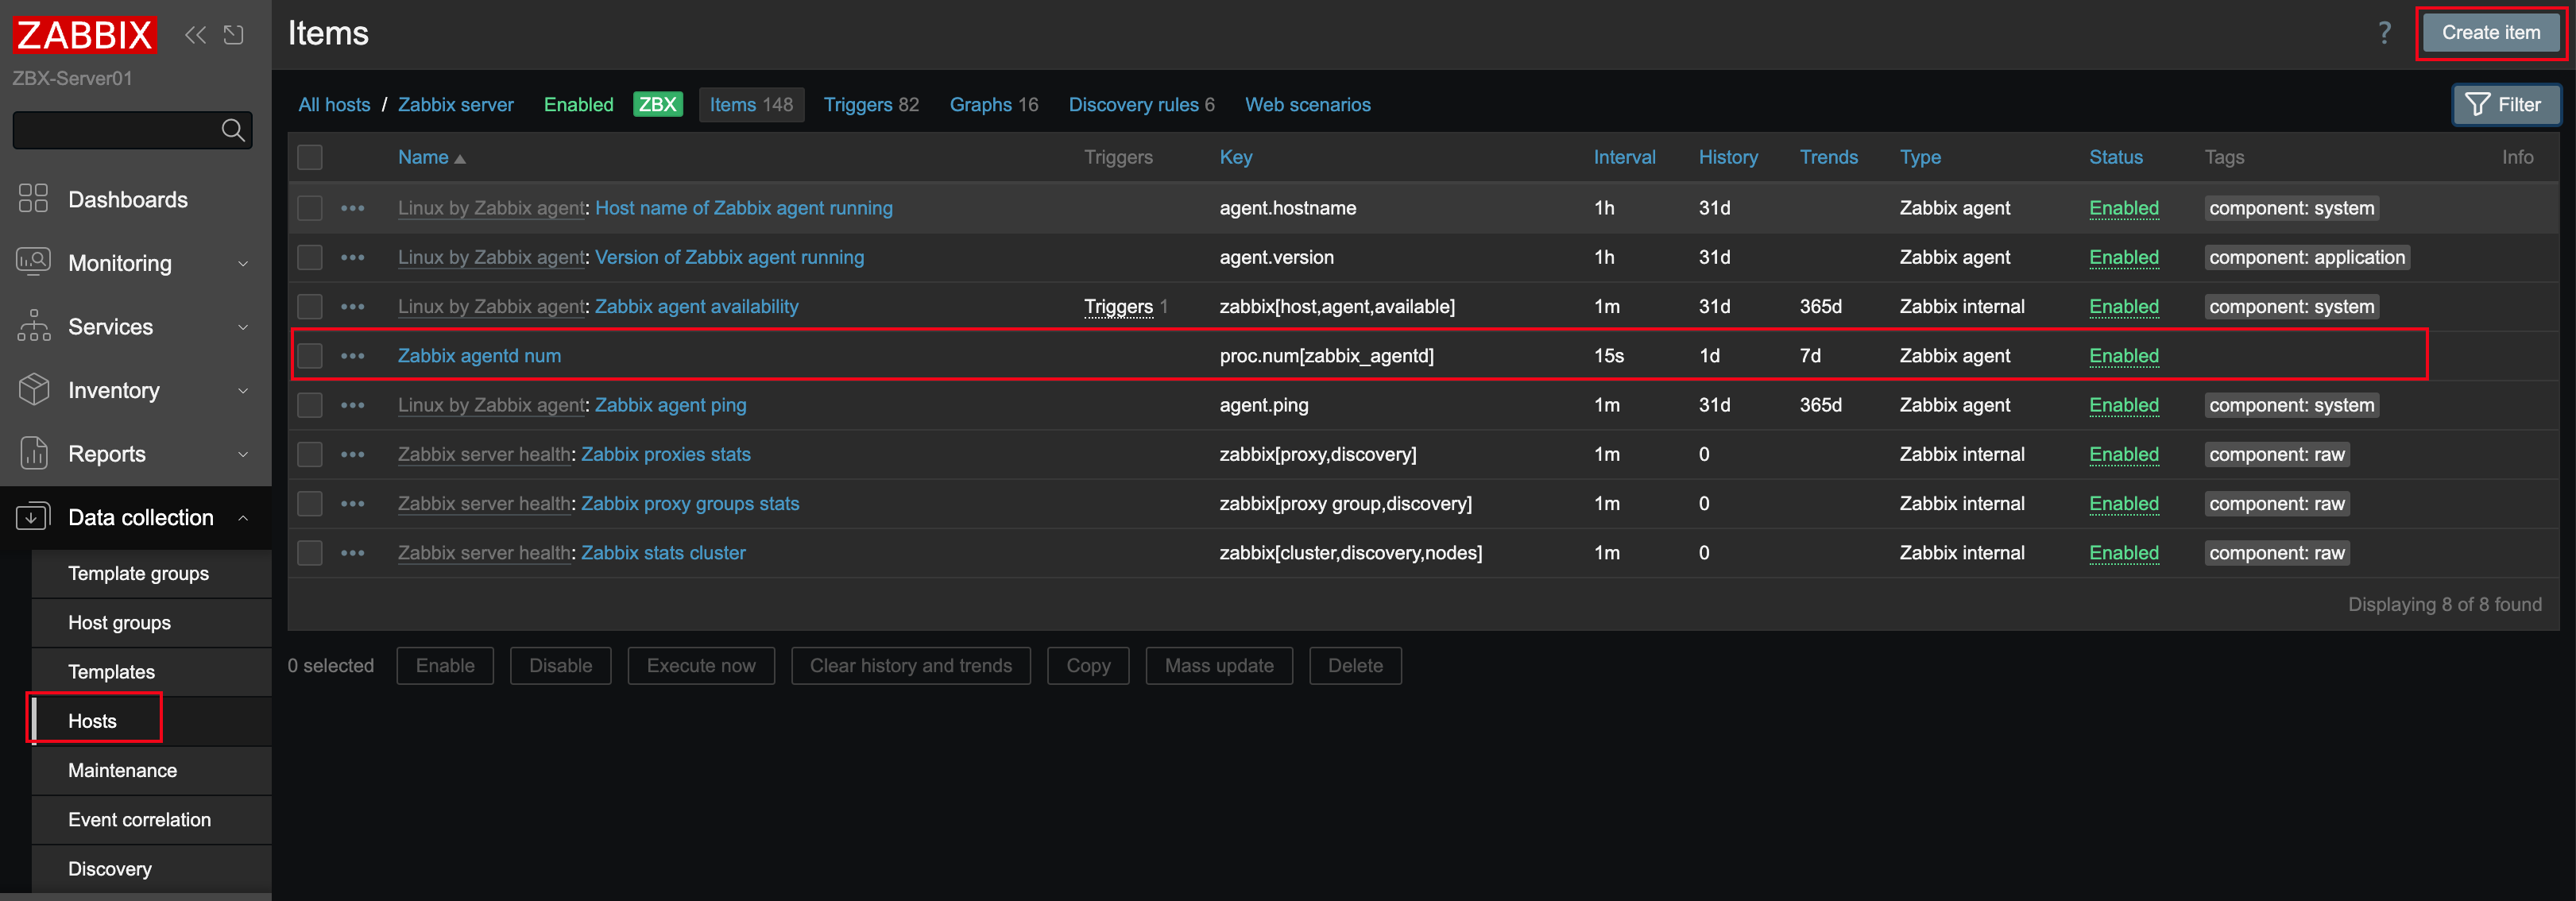The height and width of the screenshot is (901, 2576).
Task: Click the host Enabled status label
Action: (x=578, y=104)
